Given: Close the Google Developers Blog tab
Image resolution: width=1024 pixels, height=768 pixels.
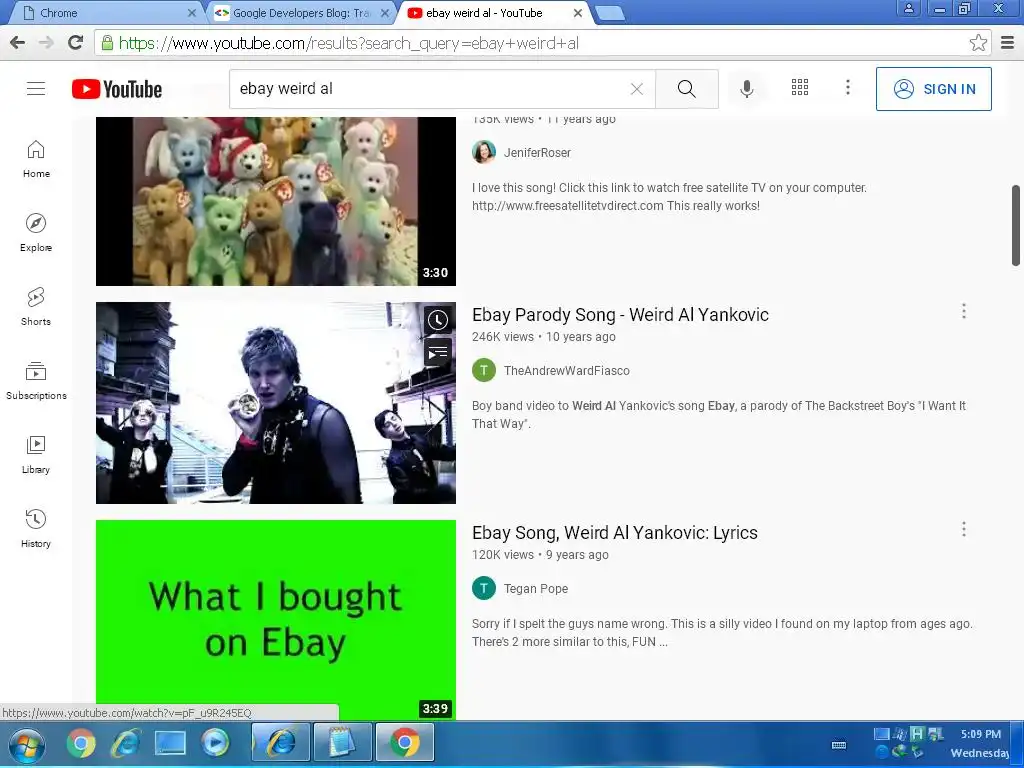Looking at the screenshot, I should click(385, 13).
